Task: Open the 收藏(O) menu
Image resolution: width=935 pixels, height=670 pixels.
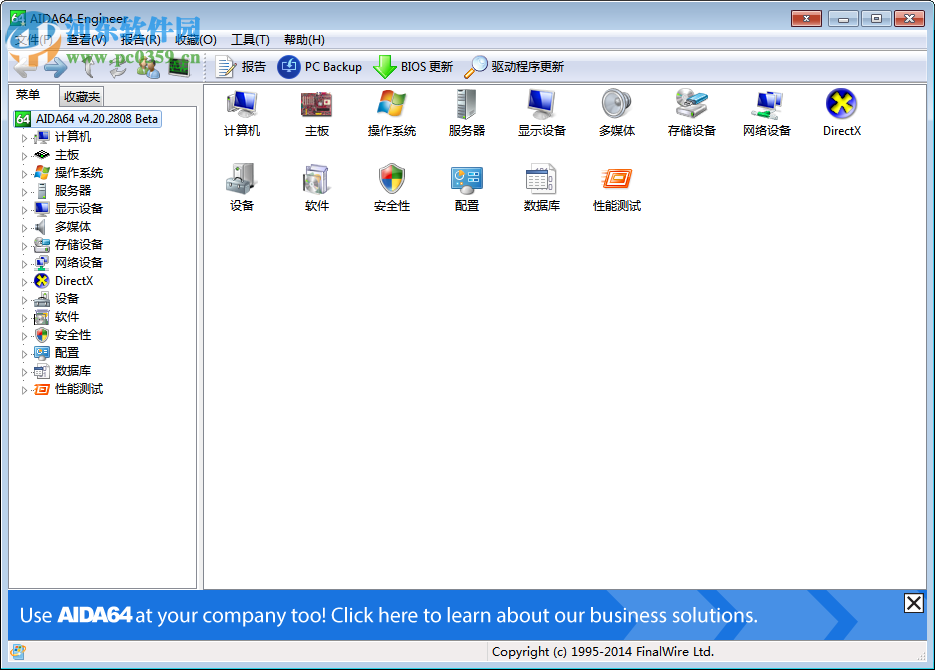Action: click(x=196, y=40)
